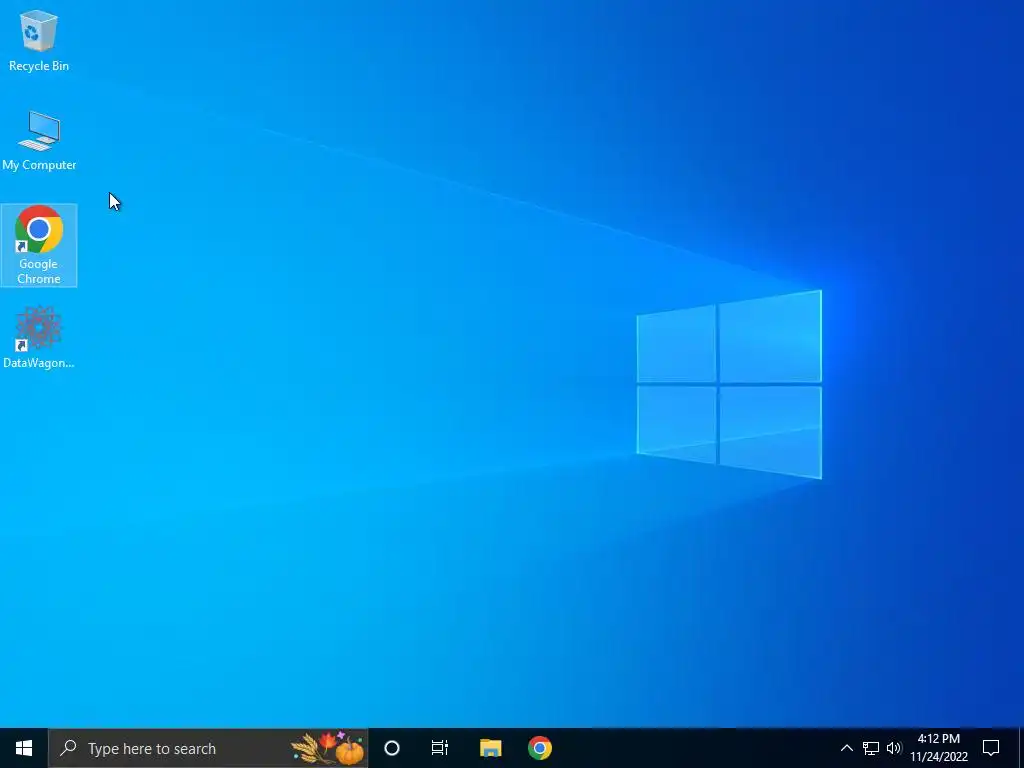Open Task View from the taskbar
Screen dimensions: 1024x768
pos(440,748)
